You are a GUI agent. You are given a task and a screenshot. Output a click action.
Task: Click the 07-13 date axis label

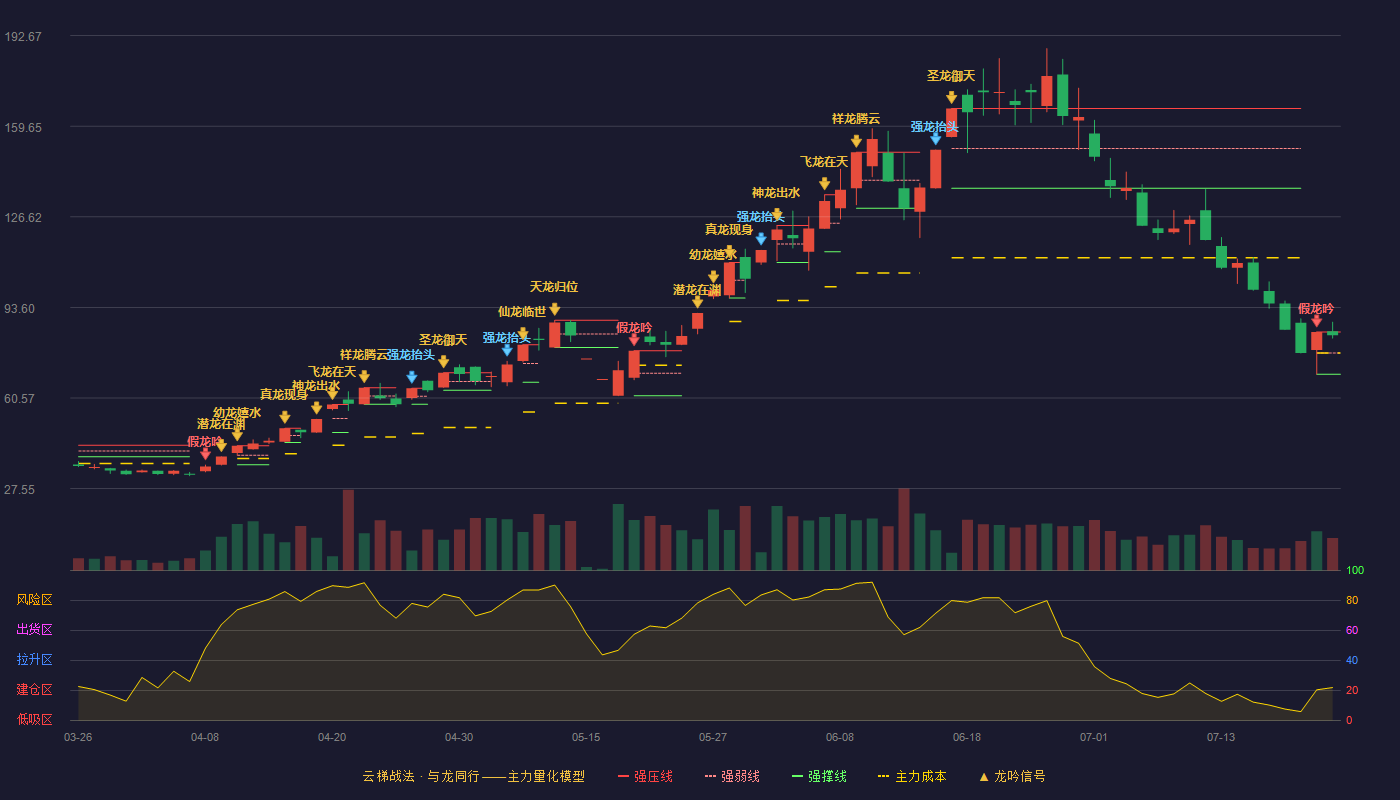click(1221, 737)
